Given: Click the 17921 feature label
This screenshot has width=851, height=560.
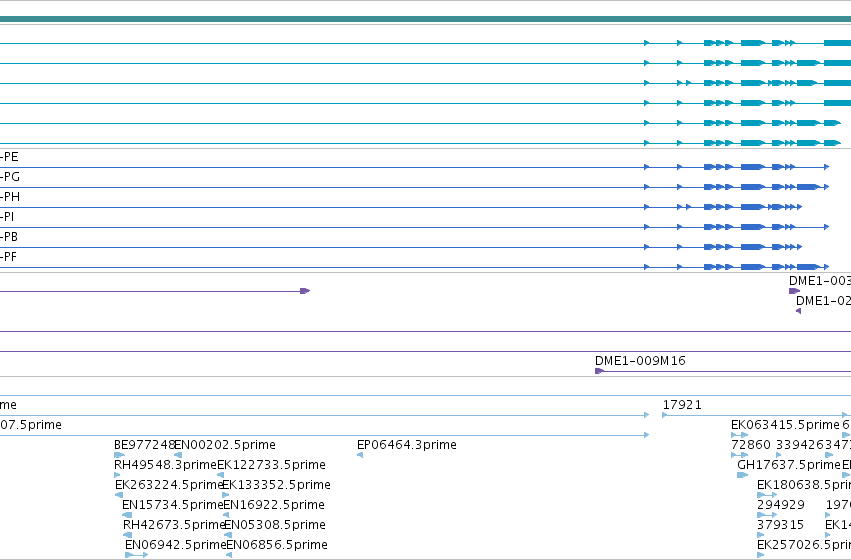Looking at the screenshot, I should 682,405.
